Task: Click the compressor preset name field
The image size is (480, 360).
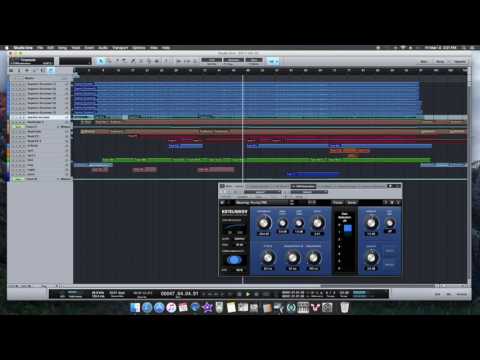Action: point(261,202)
